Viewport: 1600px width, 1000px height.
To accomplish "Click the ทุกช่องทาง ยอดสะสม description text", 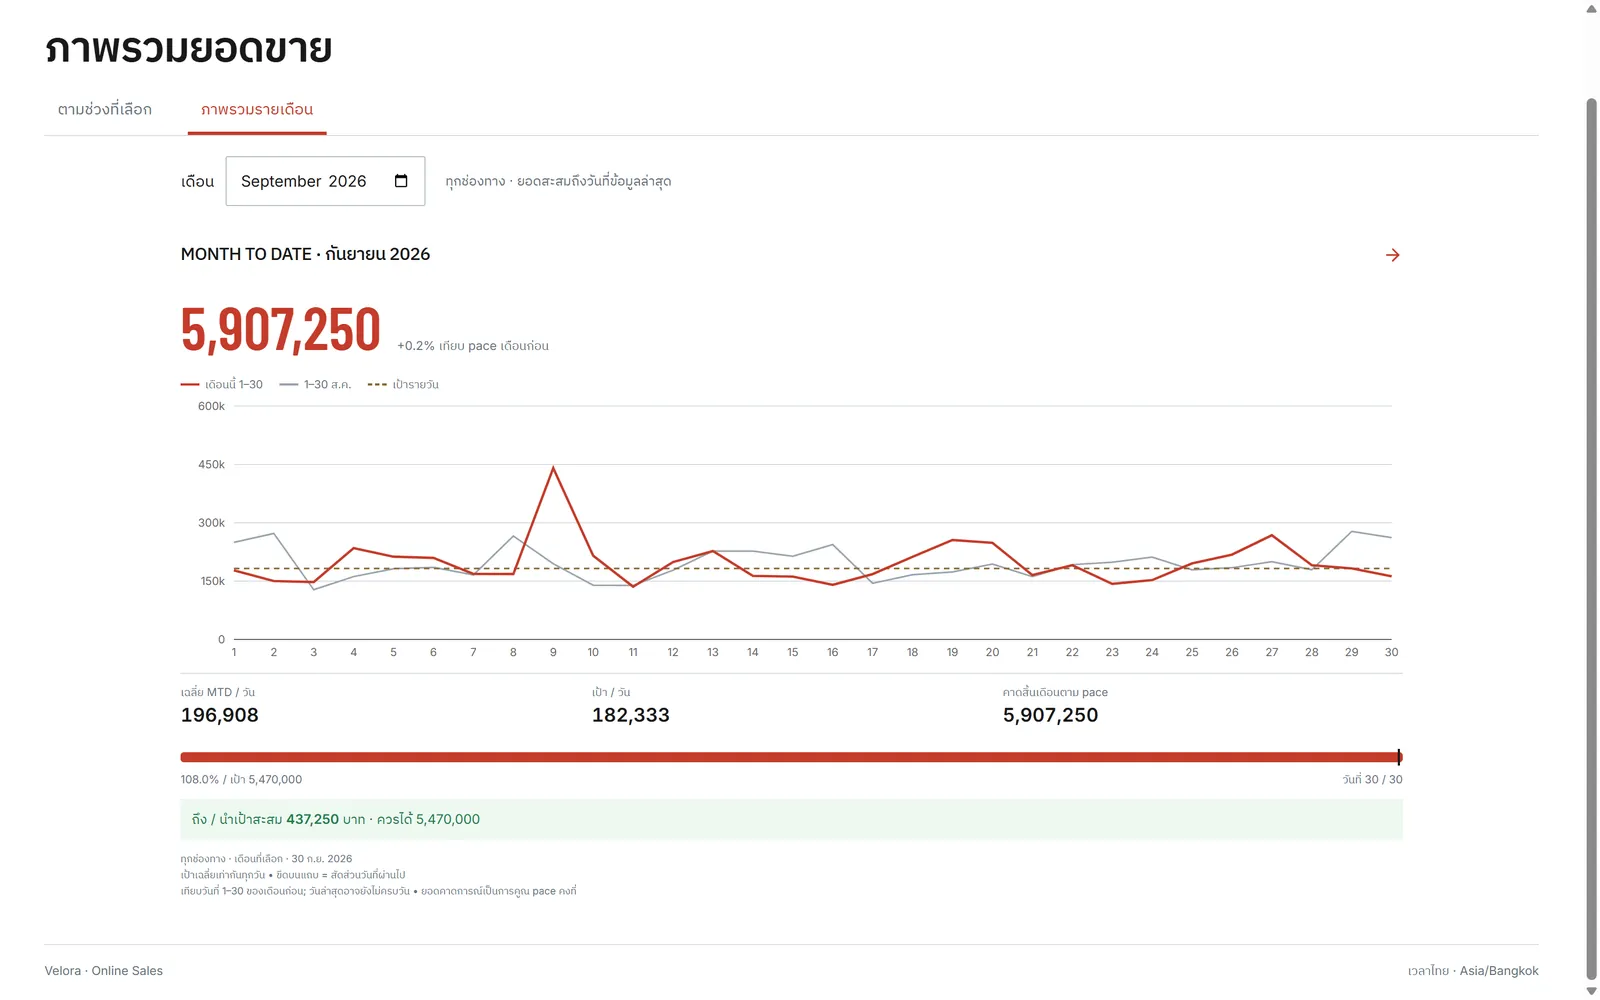I will (558, 181).
